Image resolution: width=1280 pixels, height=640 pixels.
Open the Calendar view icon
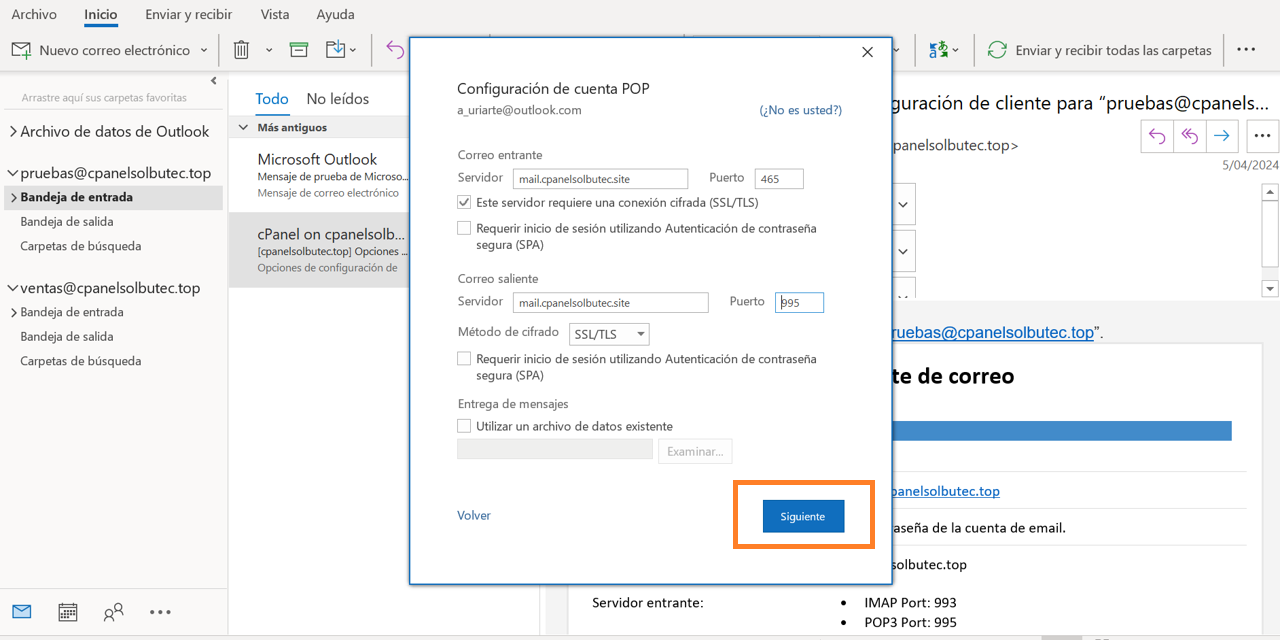pos(68,612)
